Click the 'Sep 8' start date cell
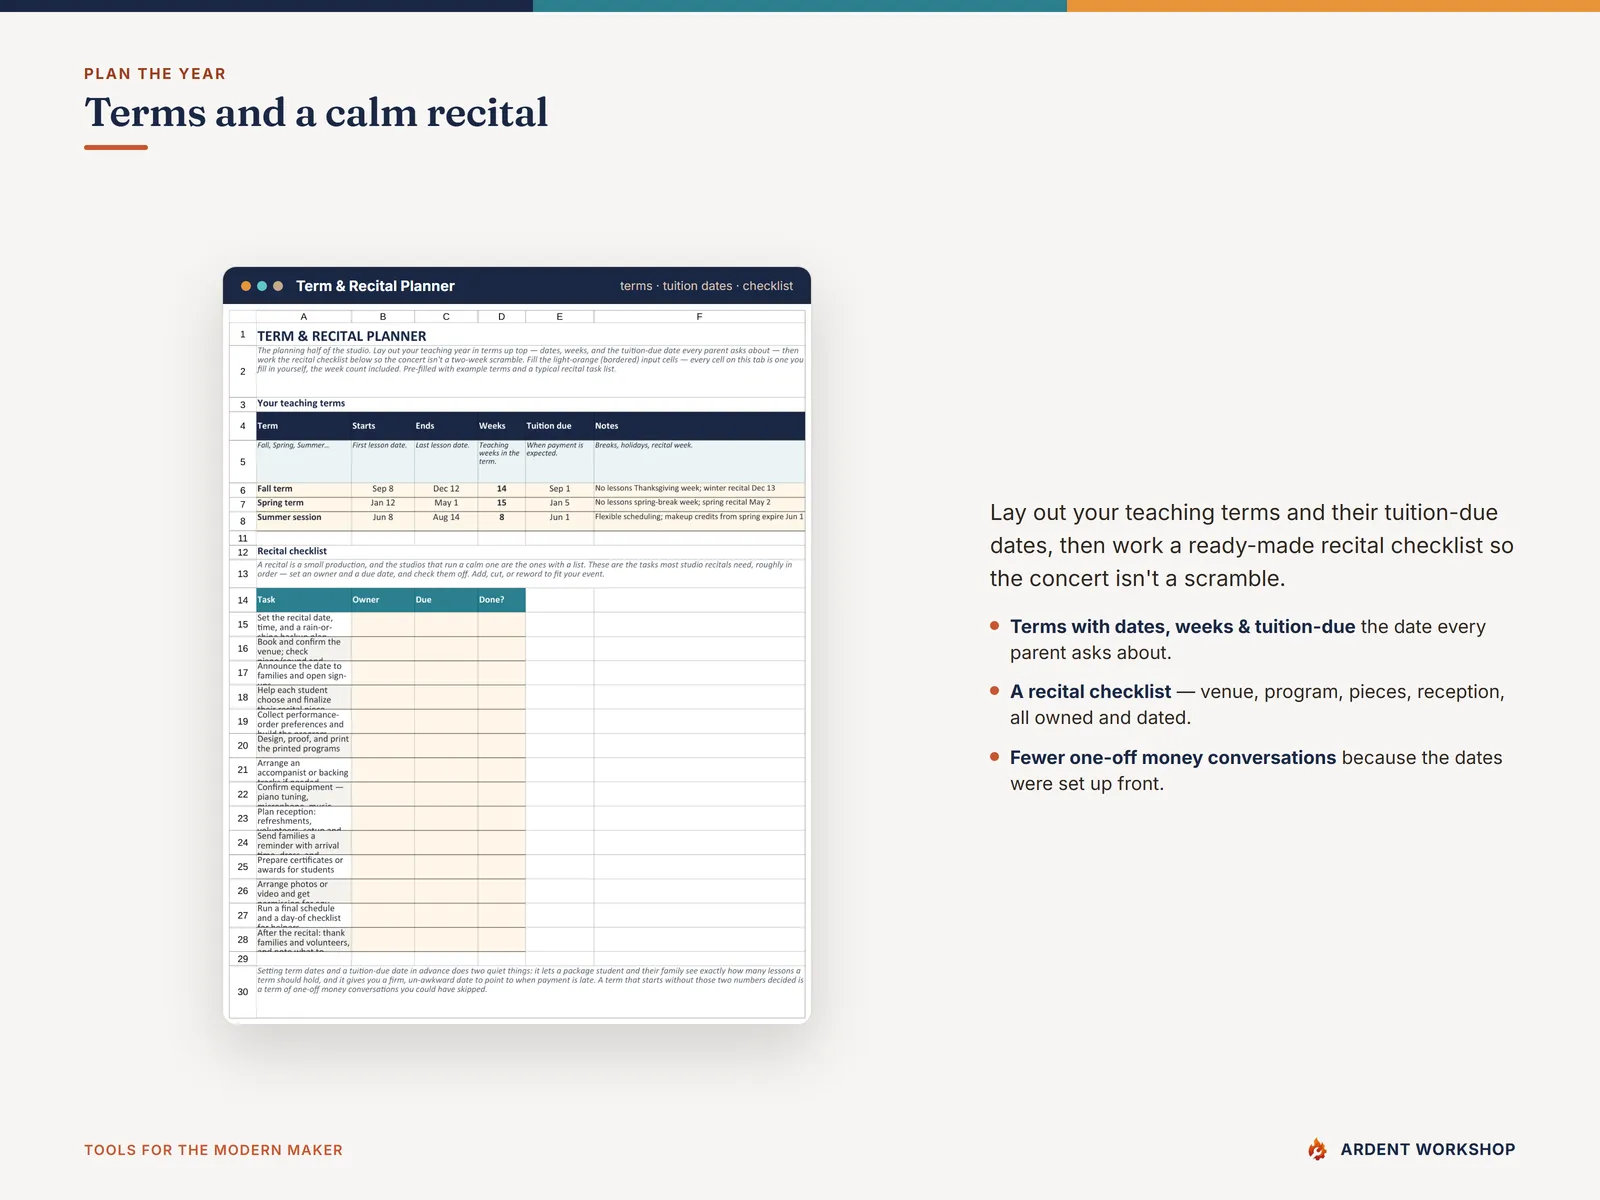Screen dimensions: 1600x1200 point(383,489)
